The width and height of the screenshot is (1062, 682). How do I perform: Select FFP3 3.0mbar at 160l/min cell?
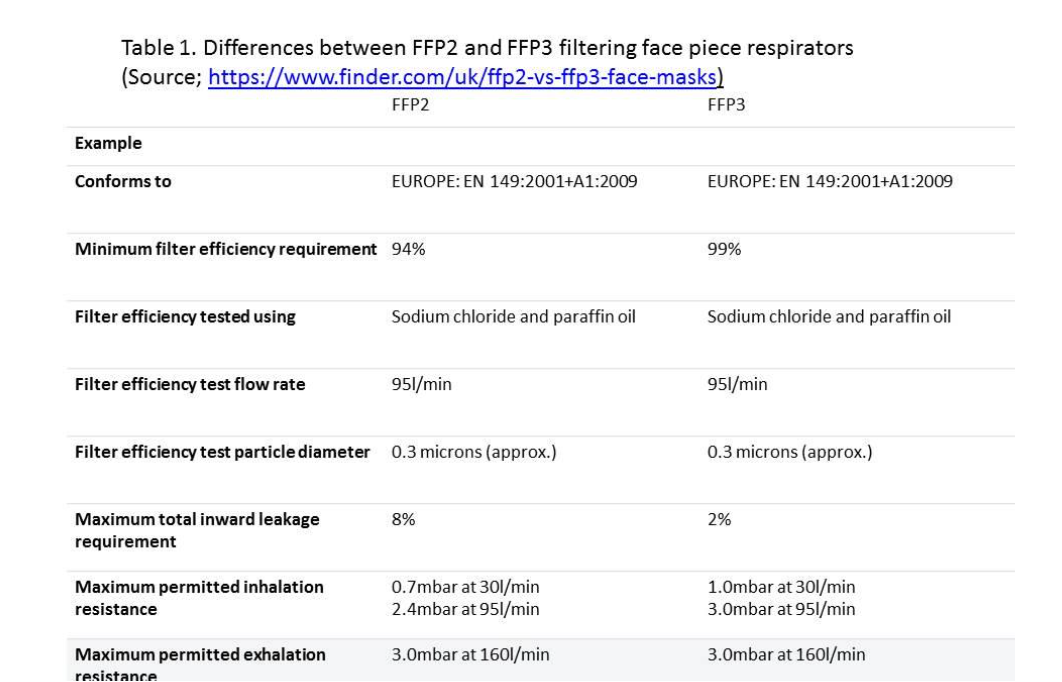(x=786, y=655)
